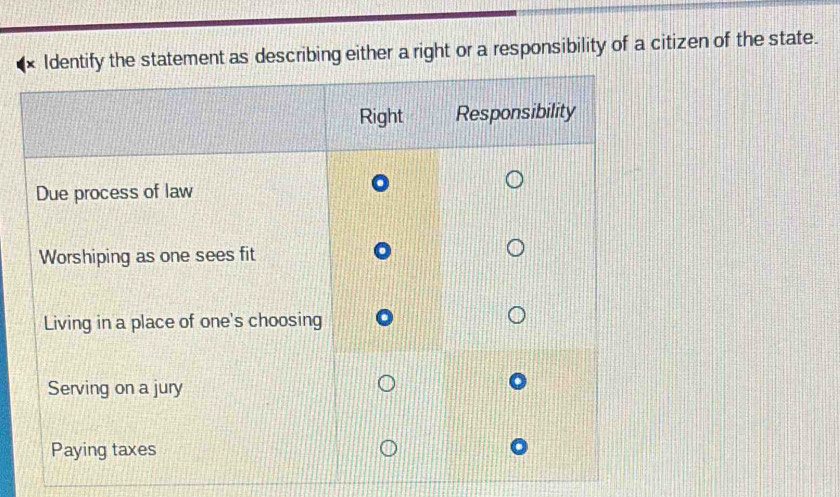Click the 'Living in a place of one's choosing' text
The width and height of the screenshot is (840, 497).
coord(184,322)
